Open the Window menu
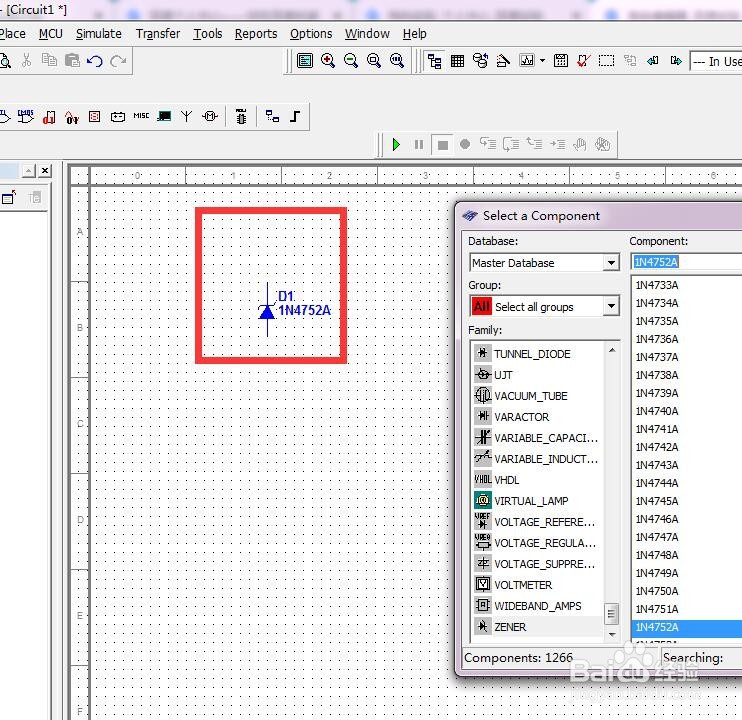742x720 pixels. [x=367, y=34]
